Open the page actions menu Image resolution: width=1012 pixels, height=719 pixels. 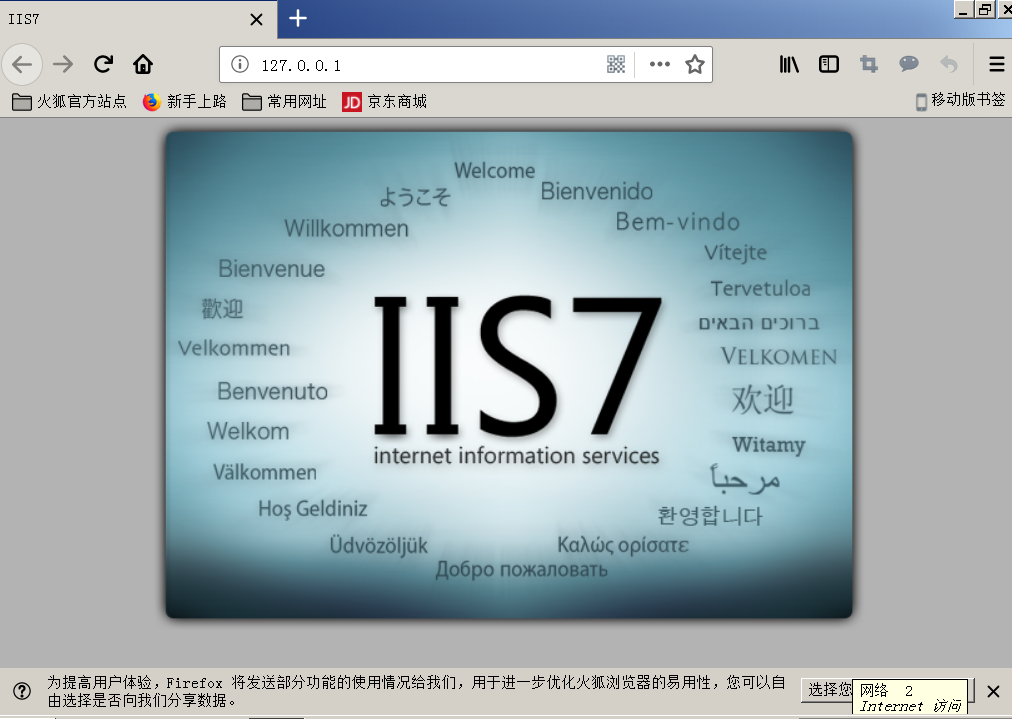coord(660,65)
